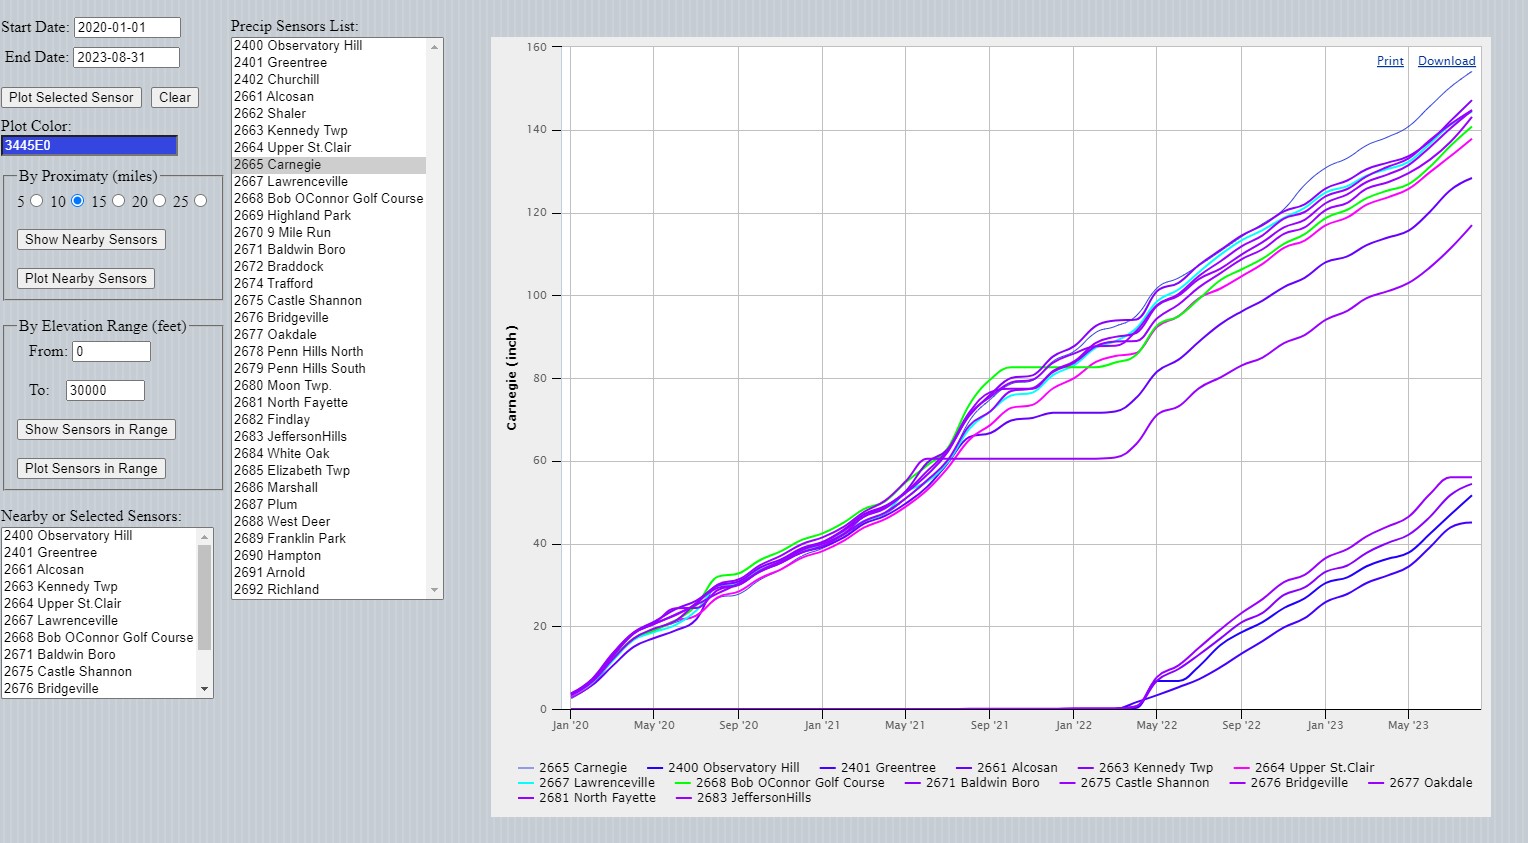Select 2683 JeffersonHills in the Precip Sensors list
1528x843 pixels.
(x=290, y=436)
